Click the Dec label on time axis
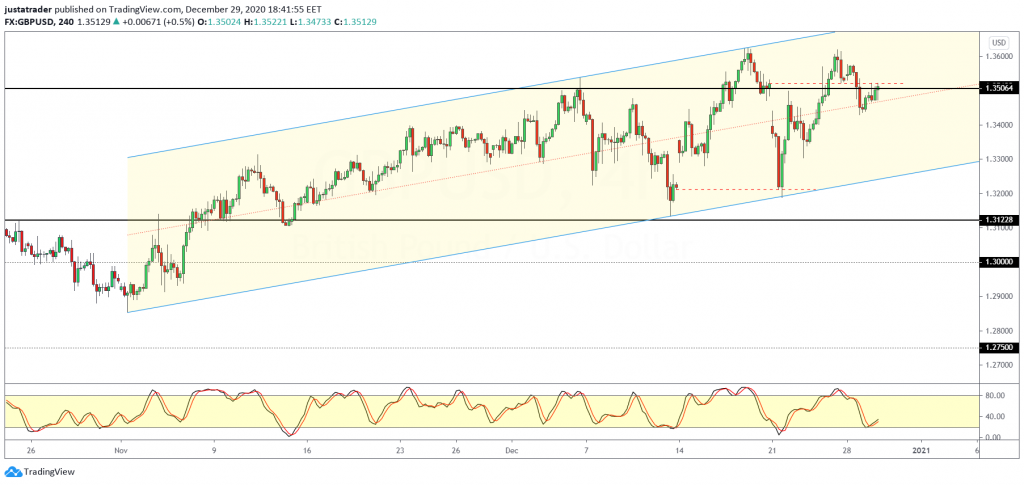This screenshot has height=485, width=1024. (510, 451)
